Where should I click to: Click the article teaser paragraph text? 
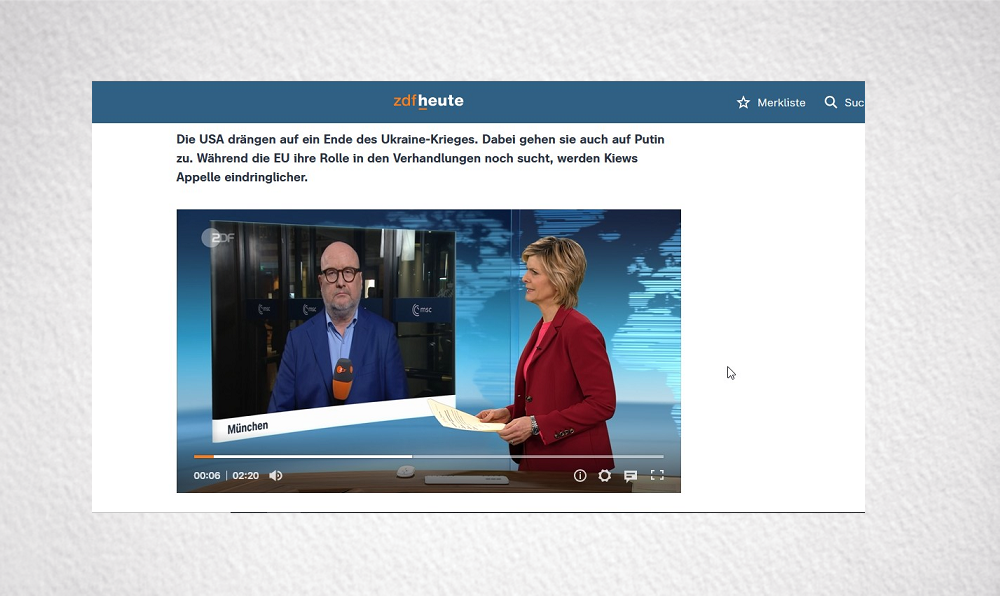pos(420,158)
